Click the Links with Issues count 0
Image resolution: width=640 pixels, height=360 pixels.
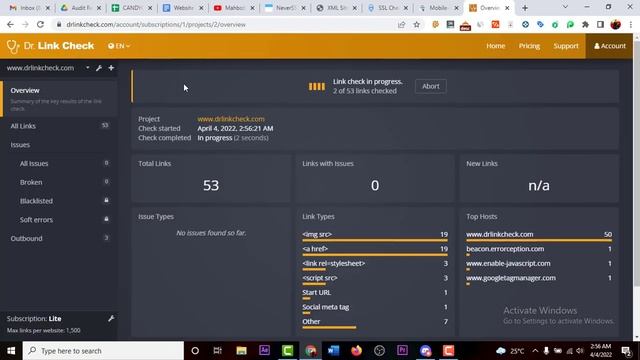point(375,185)
